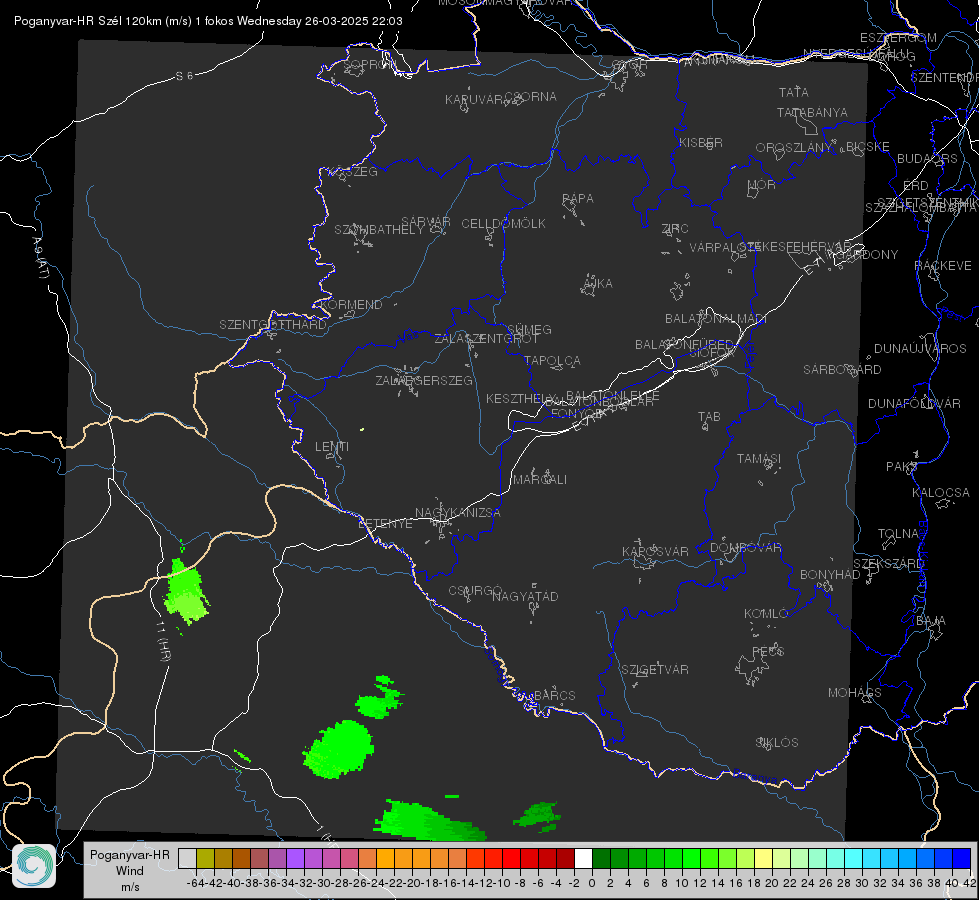
Task: Click the LENTI town label
Action: point(332,447)
